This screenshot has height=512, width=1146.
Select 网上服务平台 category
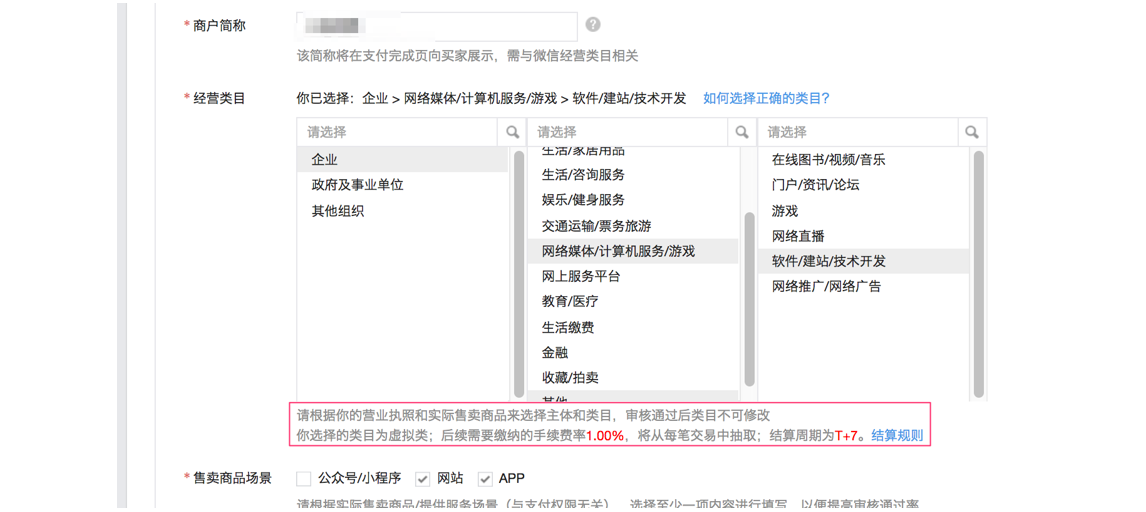633,276
